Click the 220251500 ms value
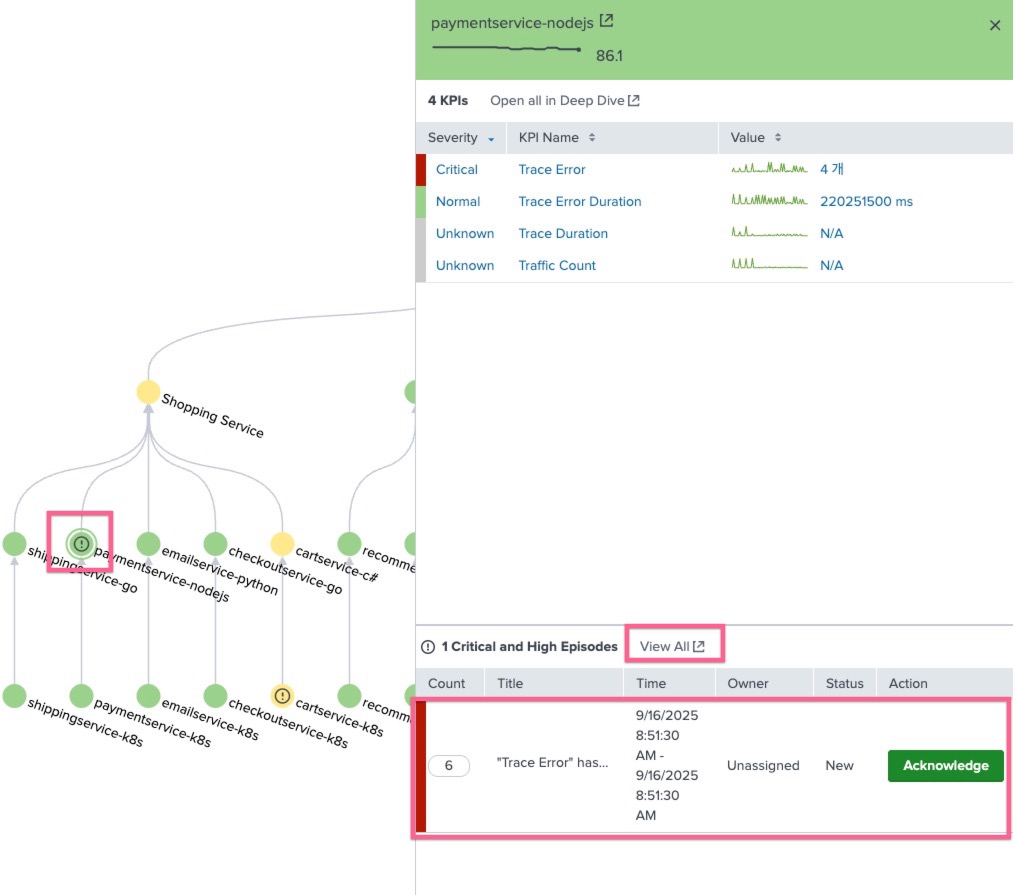The width and height of the screenshot is (1016, 895). pos(866,202)
